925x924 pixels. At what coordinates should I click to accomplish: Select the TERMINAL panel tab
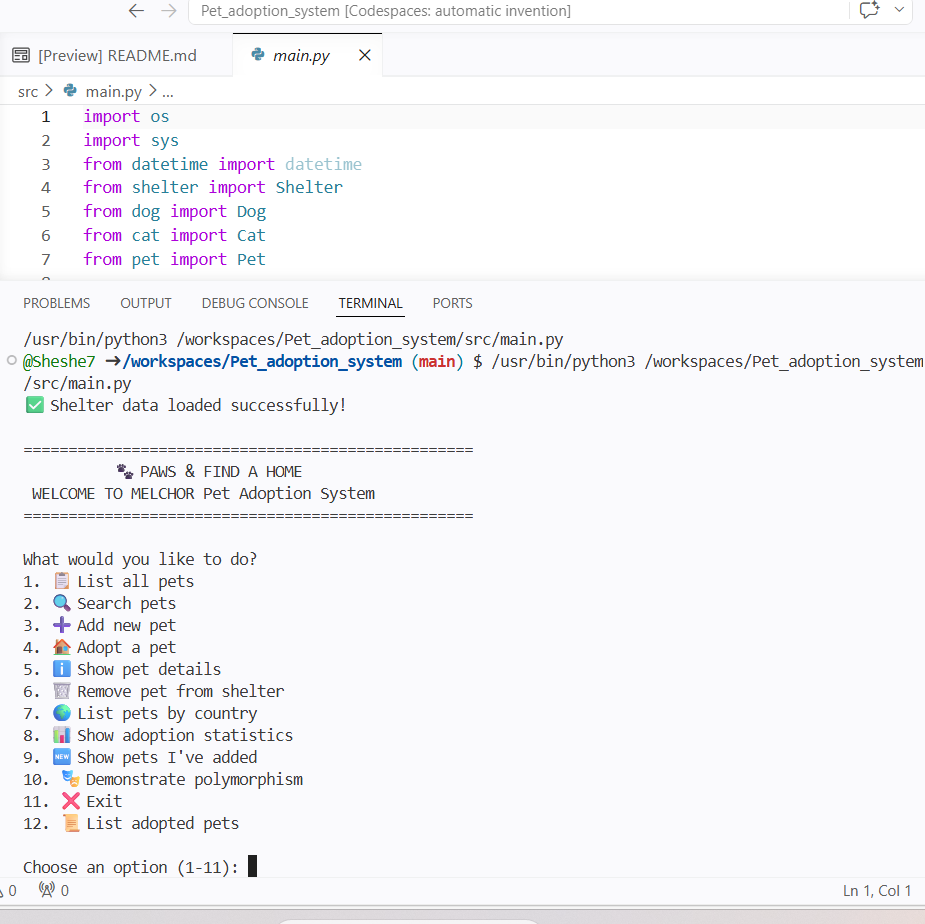370,303
